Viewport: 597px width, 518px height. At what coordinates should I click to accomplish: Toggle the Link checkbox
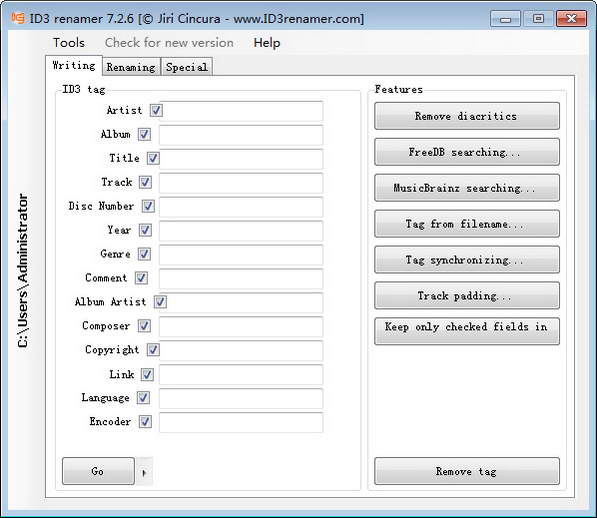coord(147,375)
